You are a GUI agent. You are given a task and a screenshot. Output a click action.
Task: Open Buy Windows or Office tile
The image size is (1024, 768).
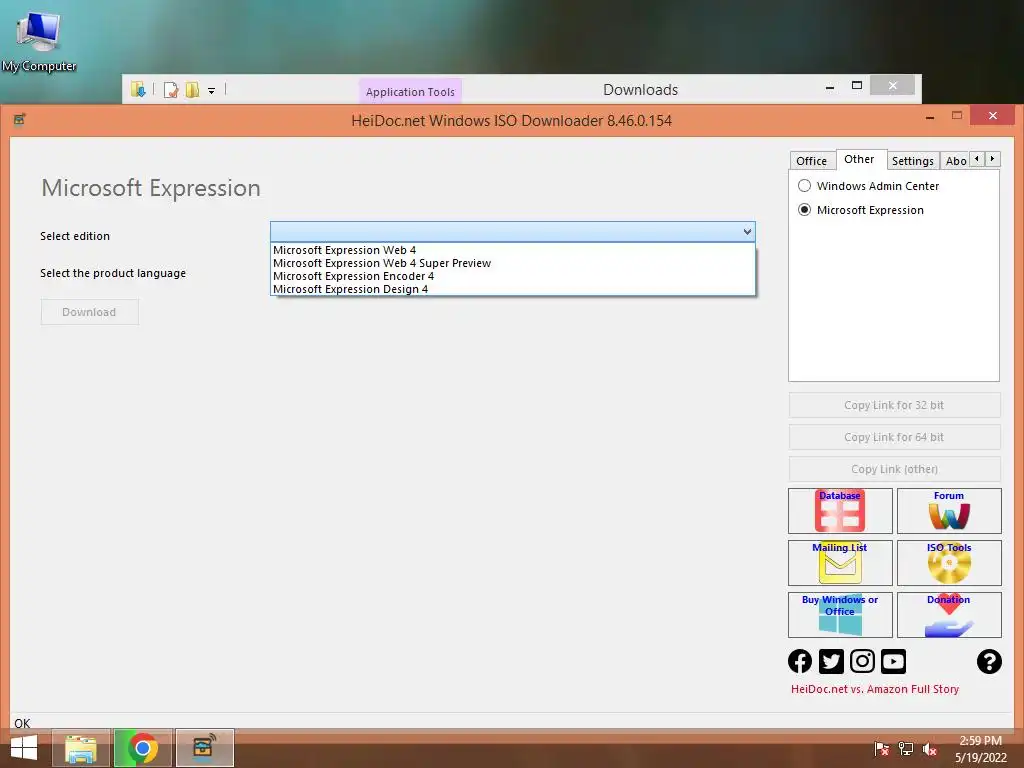pyautogui.click(x=840, y=615)
